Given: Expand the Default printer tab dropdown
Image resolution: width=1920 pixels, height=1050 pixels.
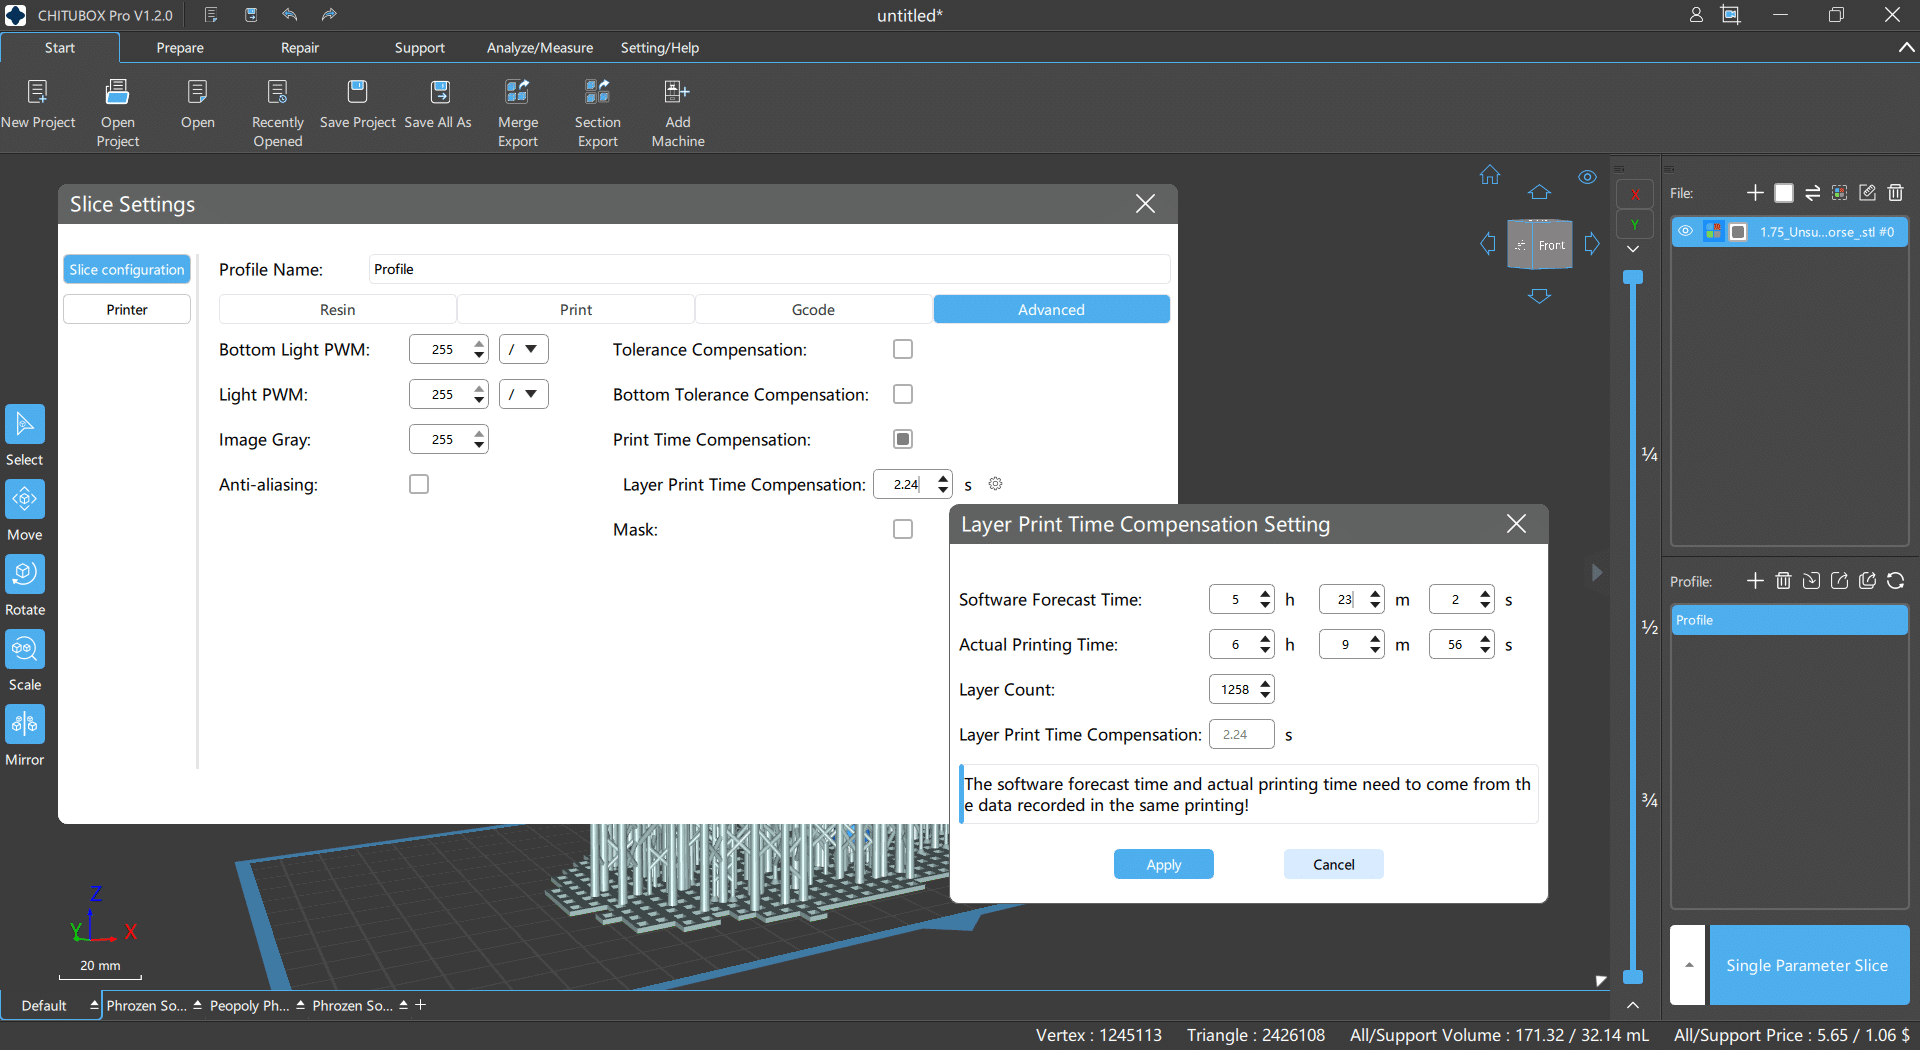Looking at the screenshot, I should 94,1005.
